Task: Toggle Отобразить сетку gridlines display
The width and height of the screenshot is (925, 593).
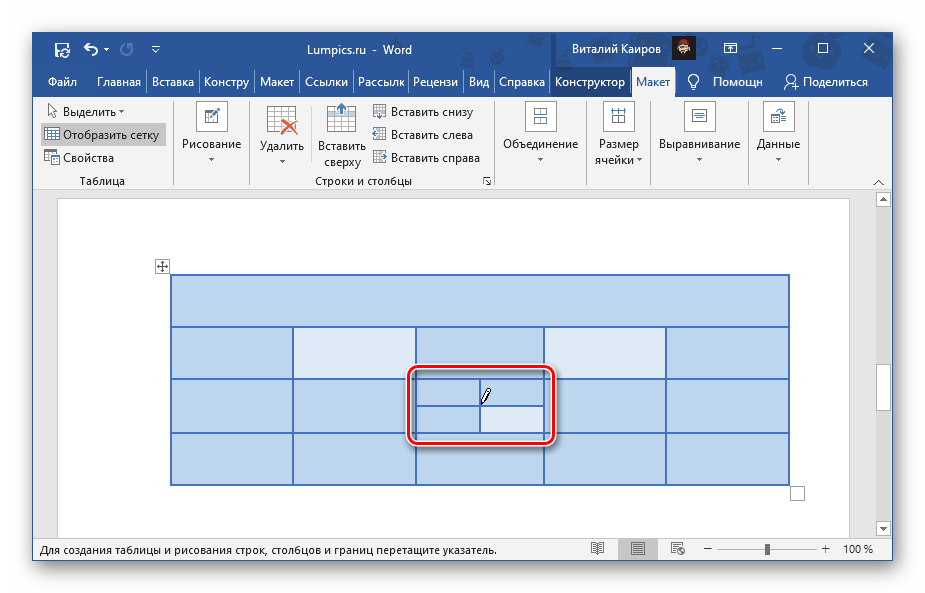Action: pos(101,135)
